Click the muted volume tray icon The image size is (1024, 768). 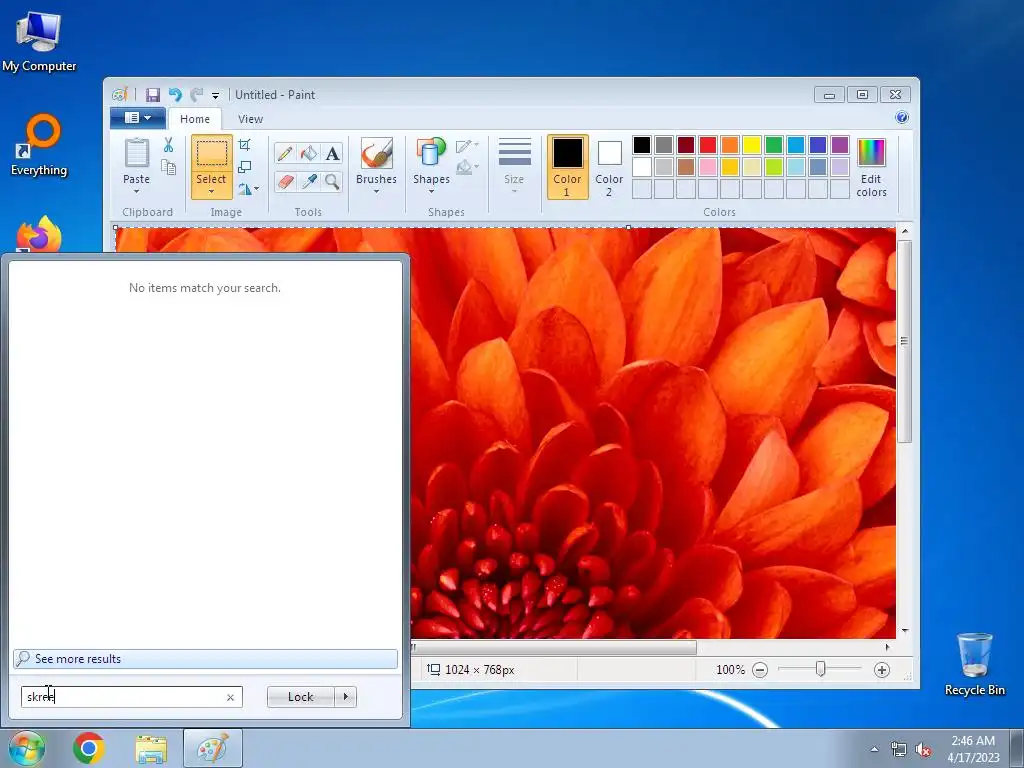[923, 749]
